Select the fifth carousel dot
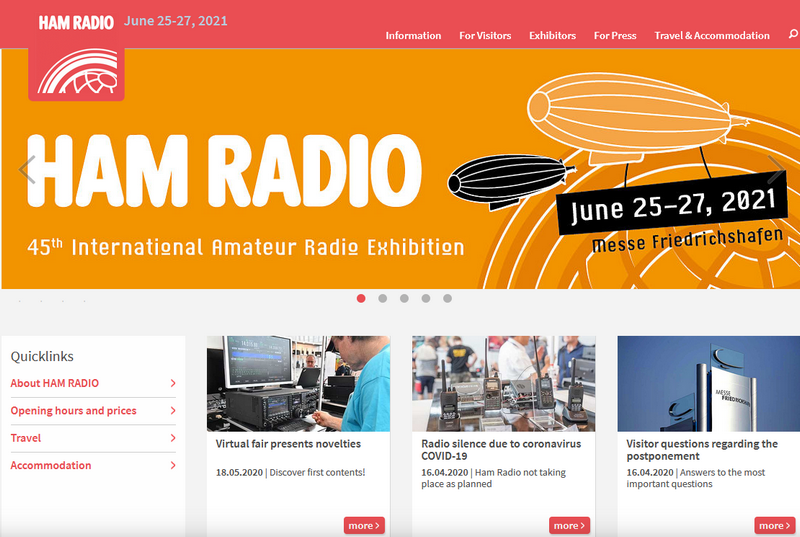Viewport: 800px width, 537px height. pyautogui.click(x=447, y=298)
